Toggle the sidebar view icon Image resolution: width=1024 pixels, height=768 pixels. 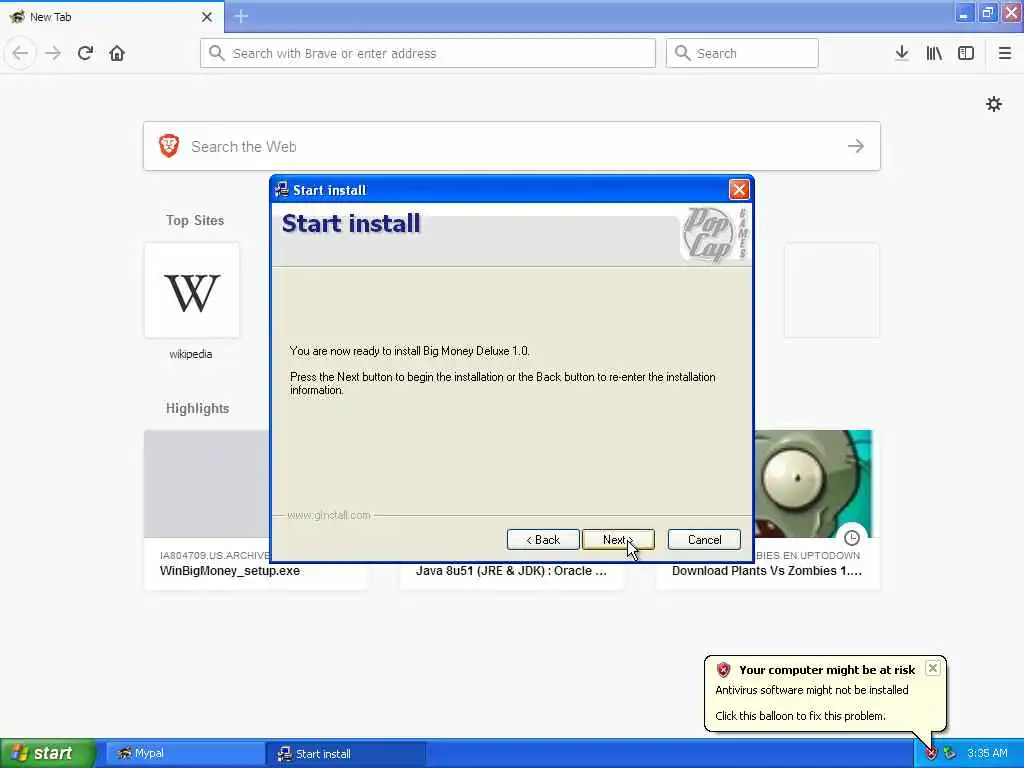[966, 53]
